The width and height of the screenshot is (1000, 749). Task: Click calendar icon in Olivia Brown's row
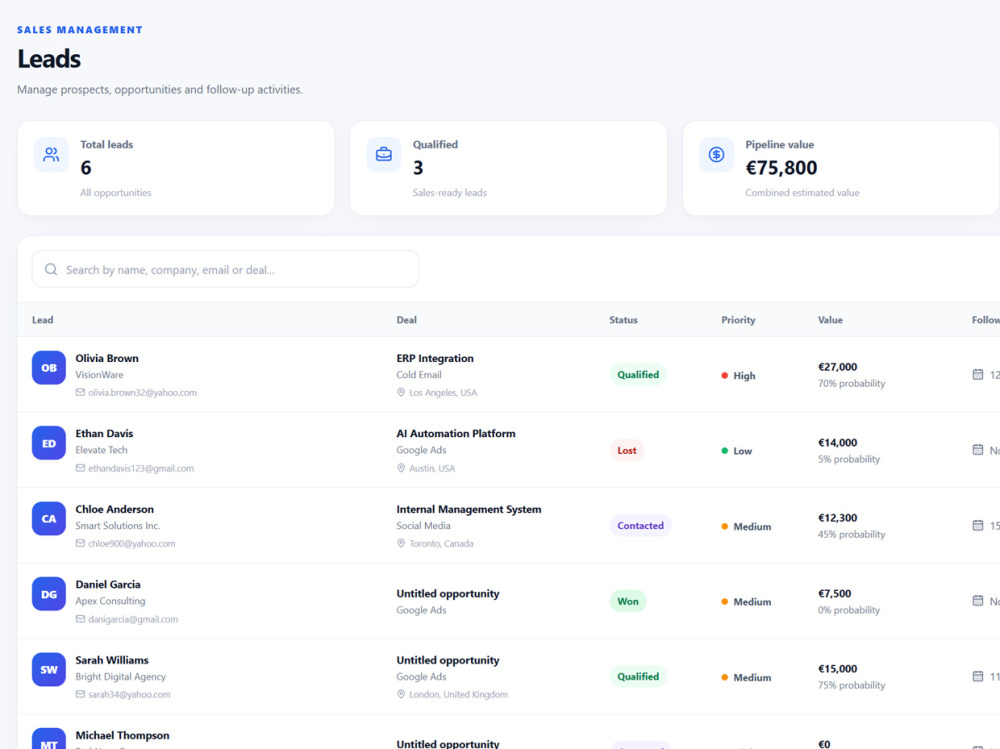point(978,374)
